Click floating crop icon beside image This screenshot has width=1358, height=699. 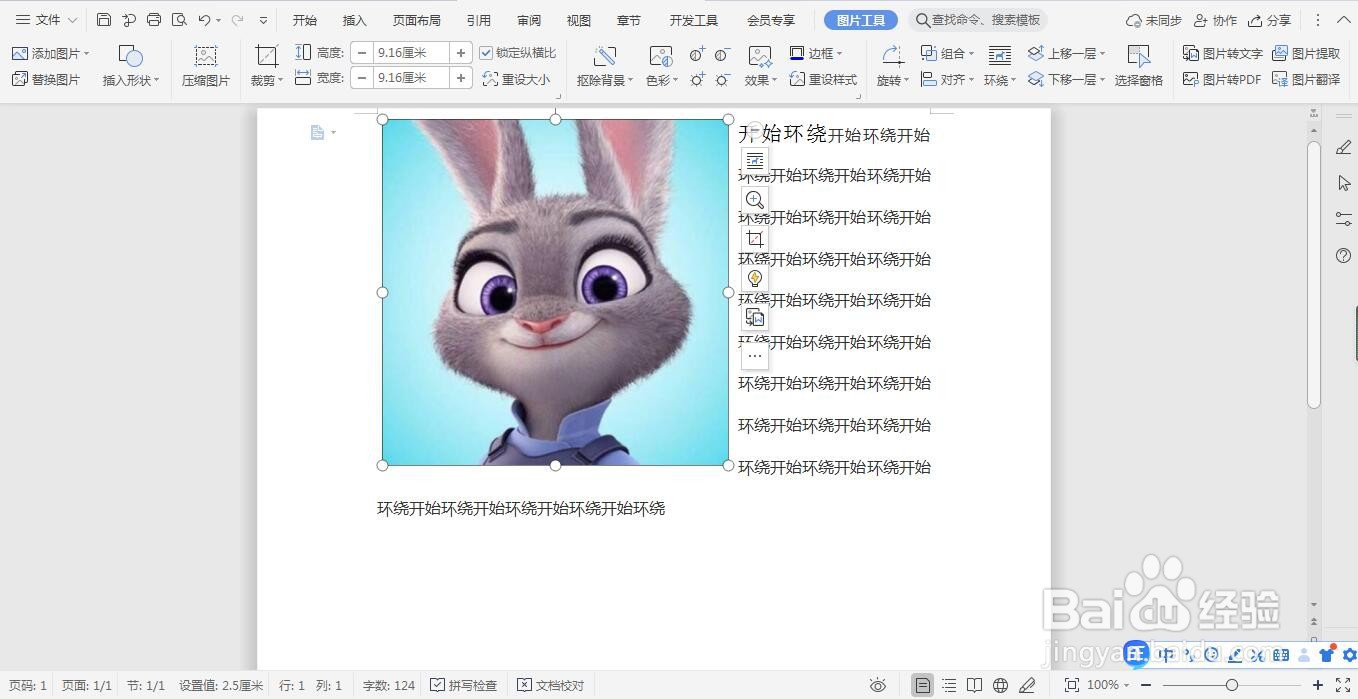755,239
